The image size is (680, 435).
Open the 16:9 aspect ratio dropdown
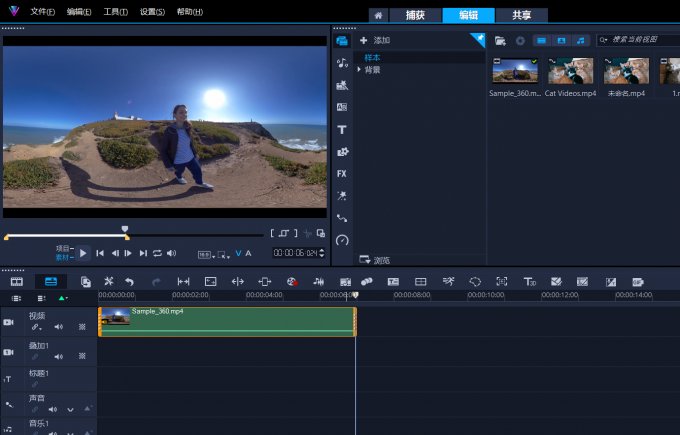(x=205, y=254)
